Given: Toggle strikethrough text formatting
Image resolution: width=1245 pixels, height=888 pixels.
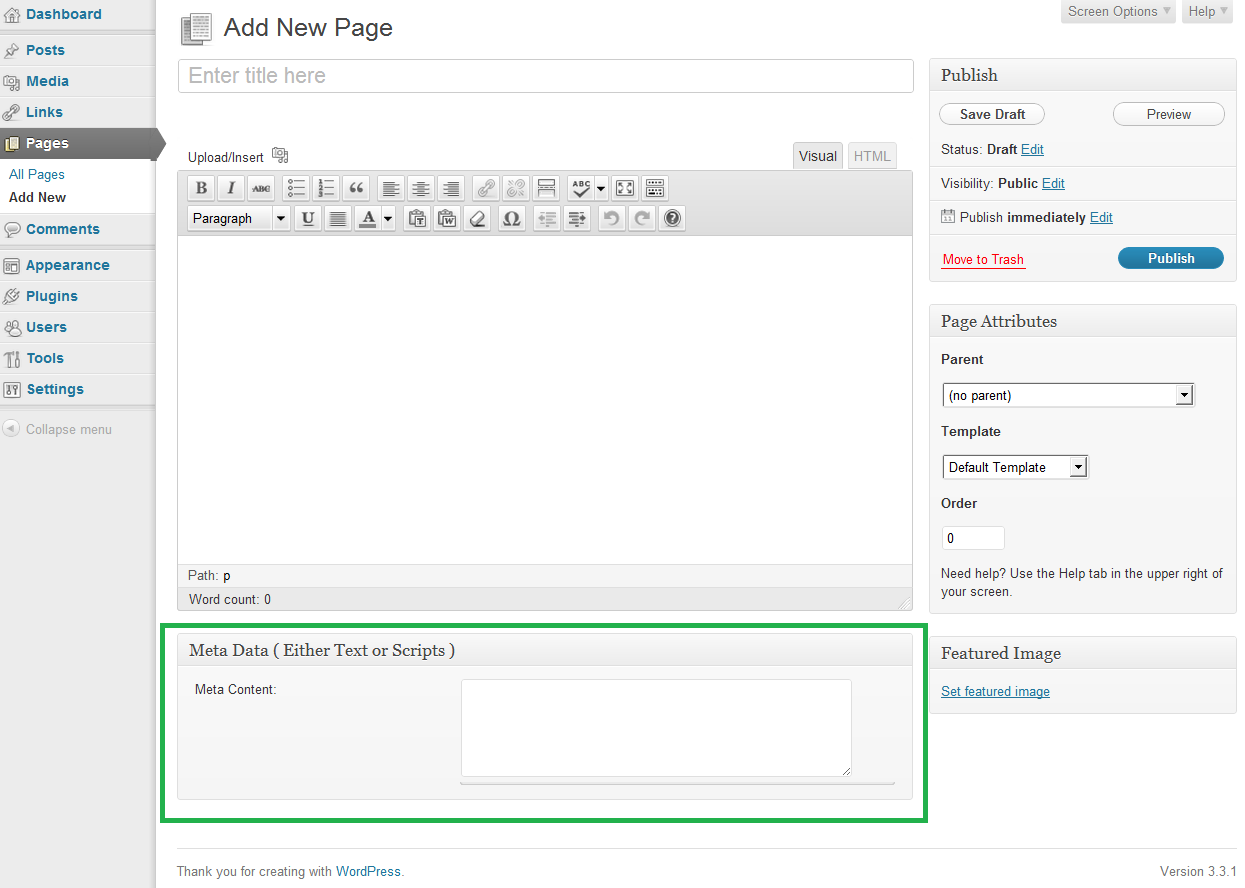Looking at the screenshot, I should pyautogui.click(x=261, y=188).
